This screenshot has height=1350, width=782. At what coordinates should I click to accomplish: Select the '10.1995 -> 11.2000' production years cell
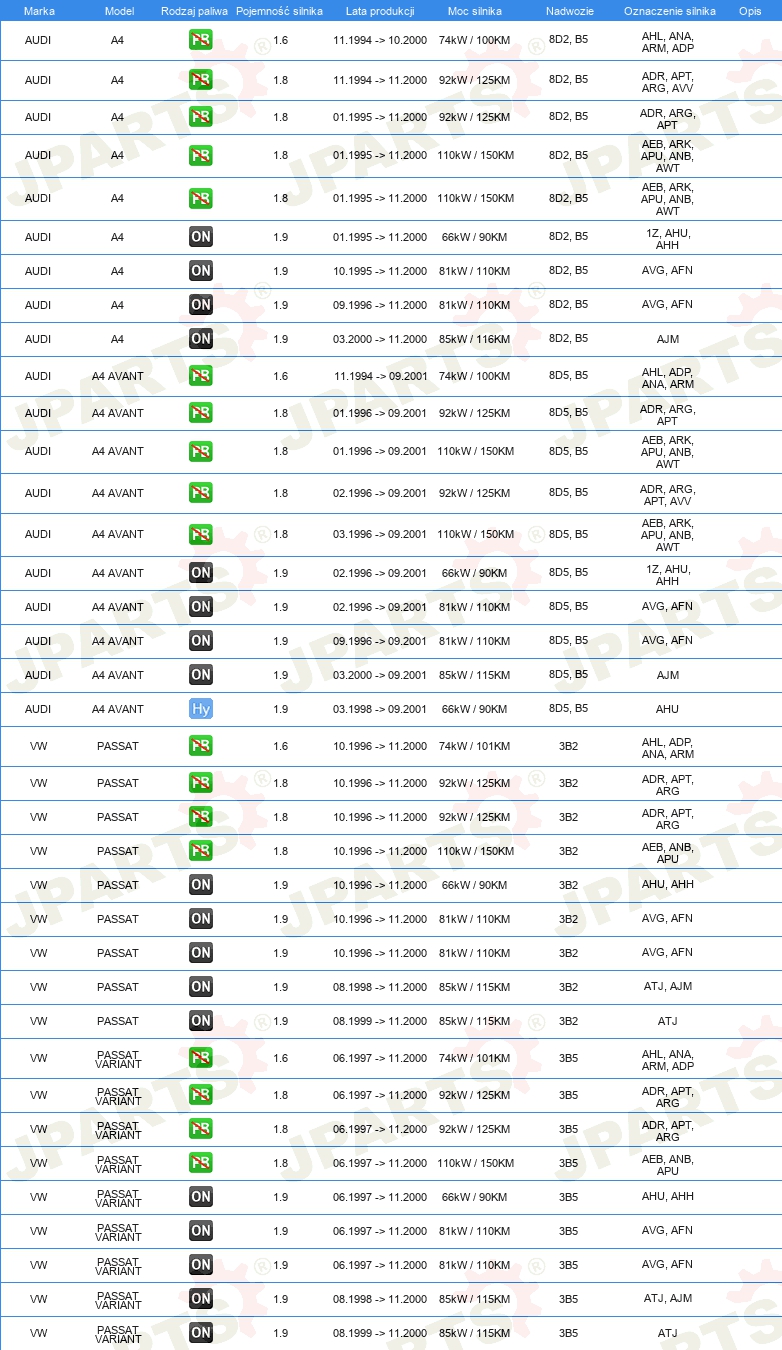coord(380,271)
